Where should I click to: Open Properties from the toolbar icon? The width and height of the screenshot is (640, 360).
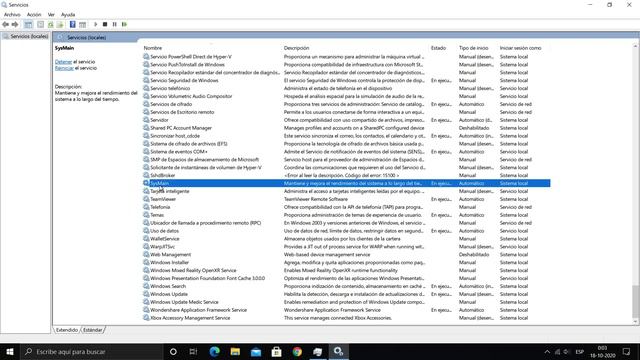point(40,24)
